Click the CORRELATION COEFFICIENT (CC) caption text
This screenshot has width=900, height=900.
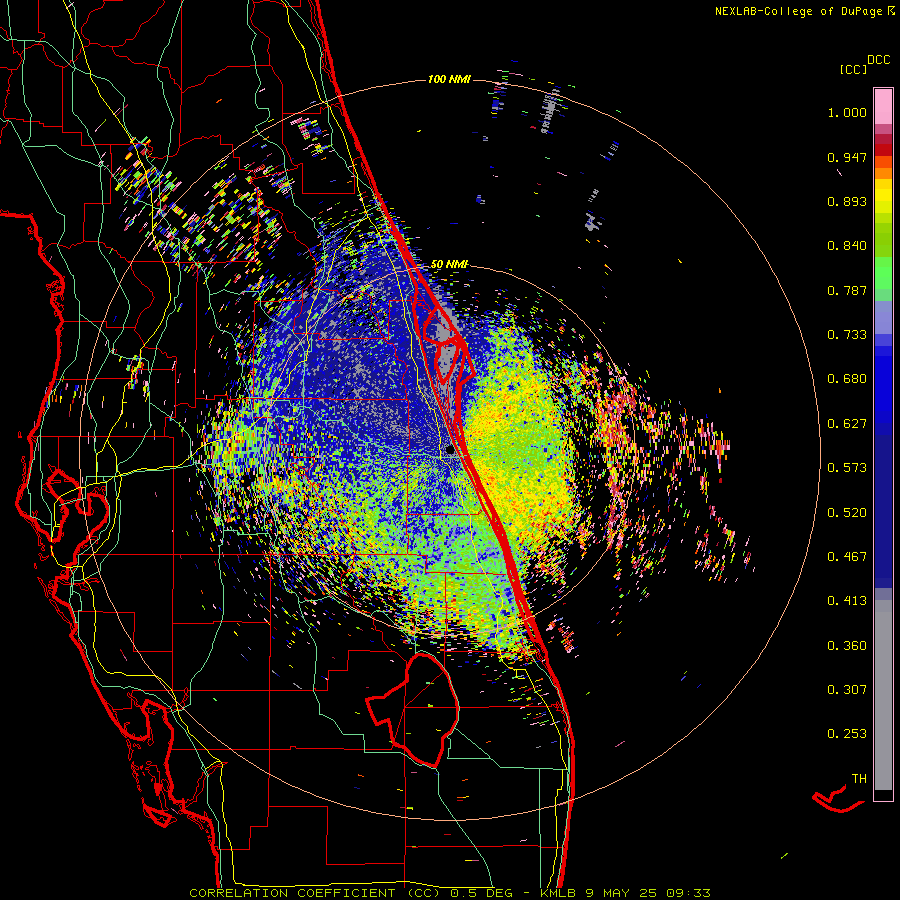(315, 893)
